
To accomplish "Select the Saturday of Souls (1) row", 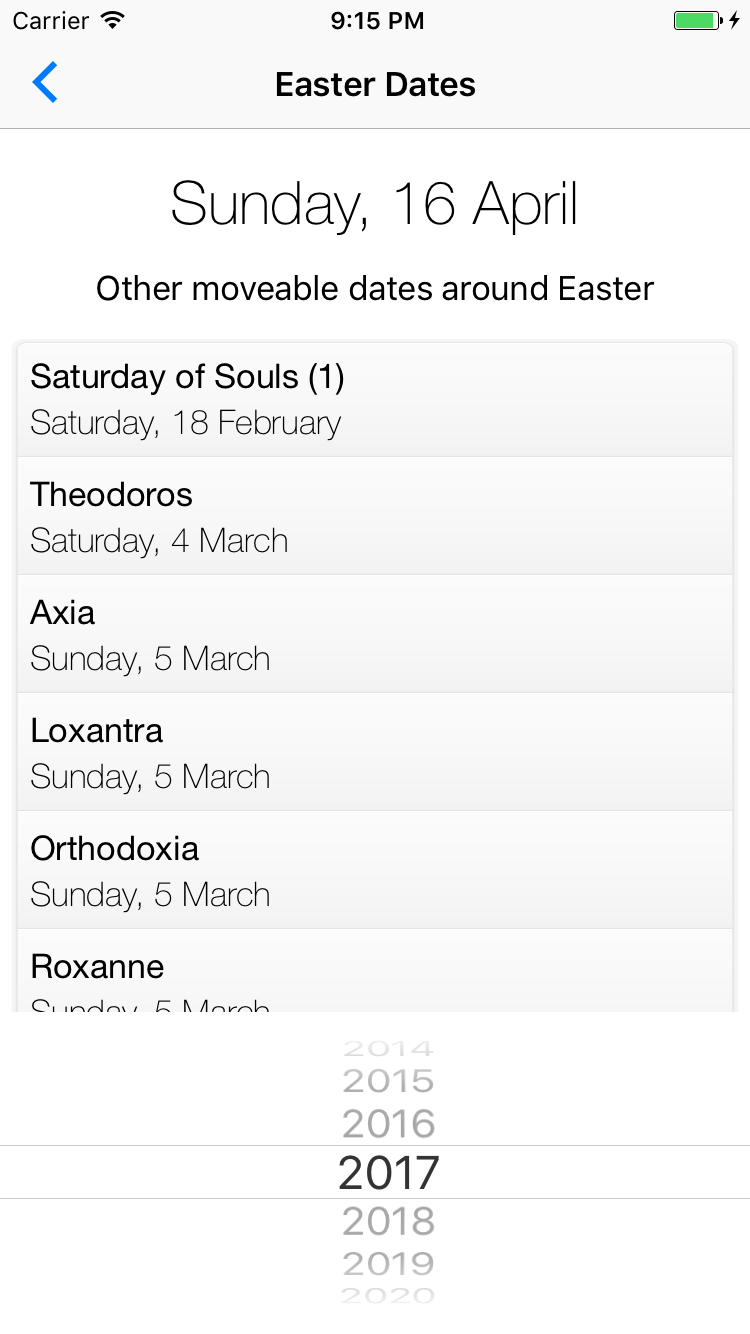I will click(x=375, y=399).
